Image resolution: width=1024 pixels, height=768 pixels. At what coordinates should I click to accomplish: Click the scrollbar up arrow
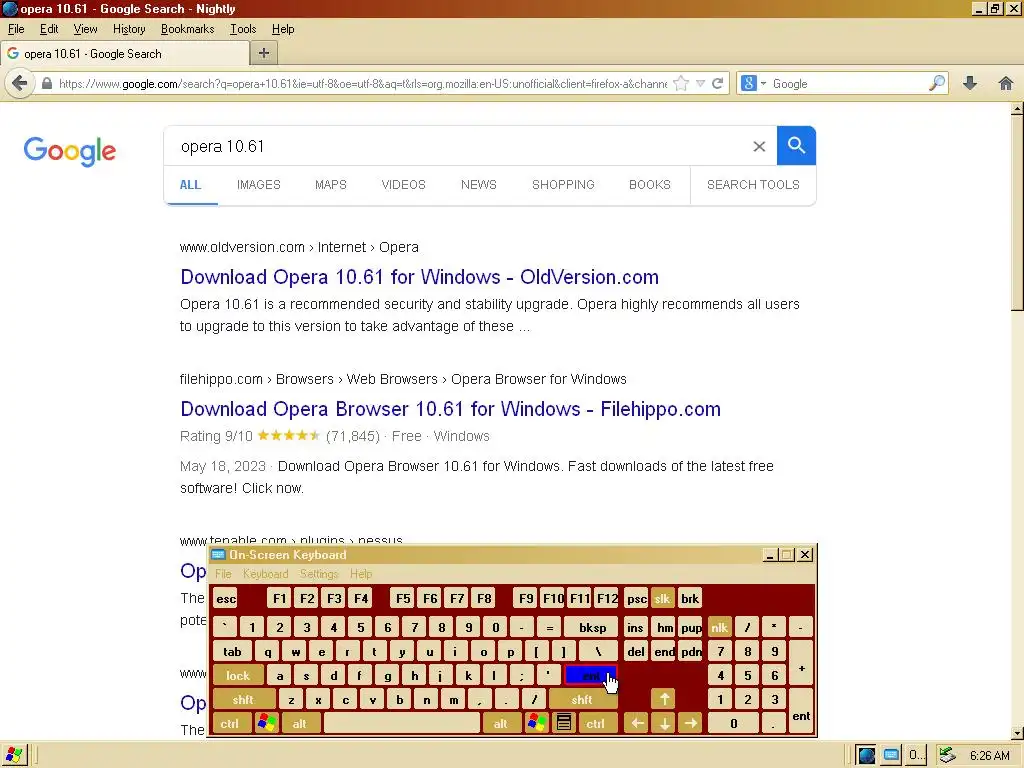tap(1017, 109)
